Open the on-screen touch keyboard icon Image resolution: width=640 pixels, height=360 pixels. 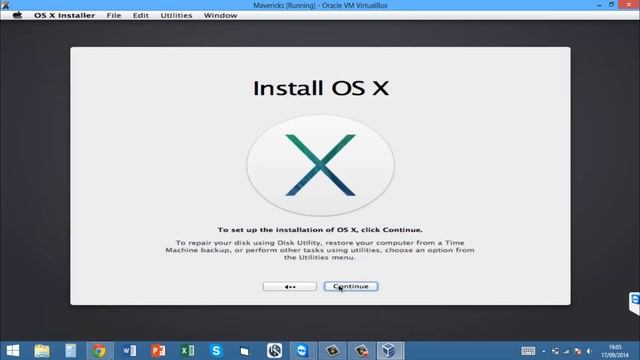[x=528, y=351]
